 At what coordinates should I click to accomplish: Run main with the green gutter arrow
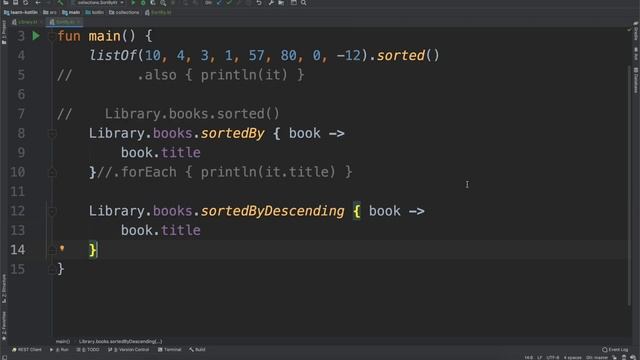tap(36, 36)
